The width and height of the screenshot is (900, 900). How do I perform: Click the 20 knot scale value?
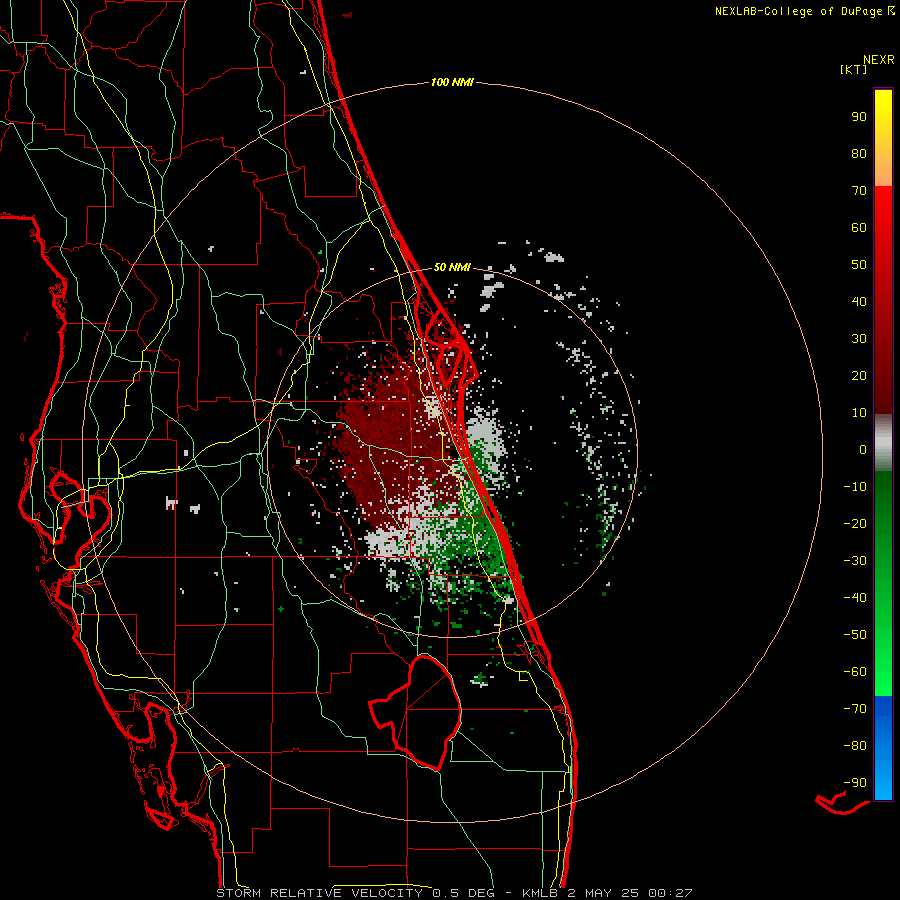pos(859,375)
